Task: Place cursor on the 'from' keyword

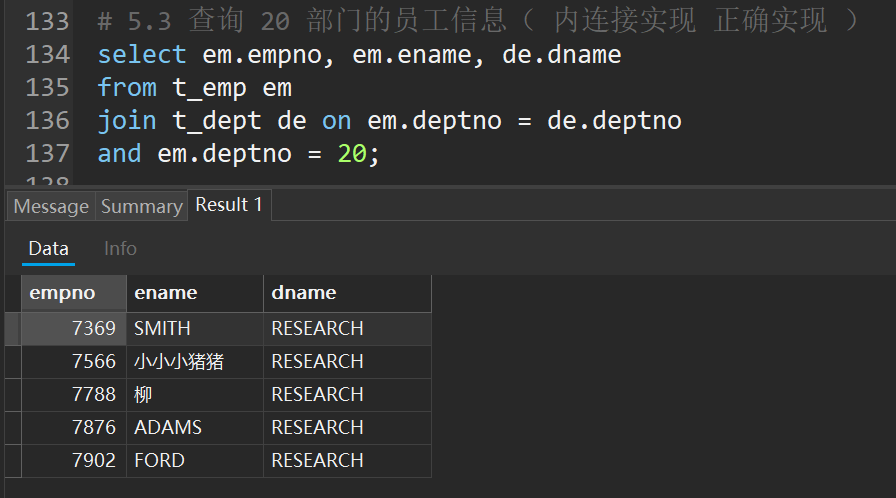Action: (127, 88)
